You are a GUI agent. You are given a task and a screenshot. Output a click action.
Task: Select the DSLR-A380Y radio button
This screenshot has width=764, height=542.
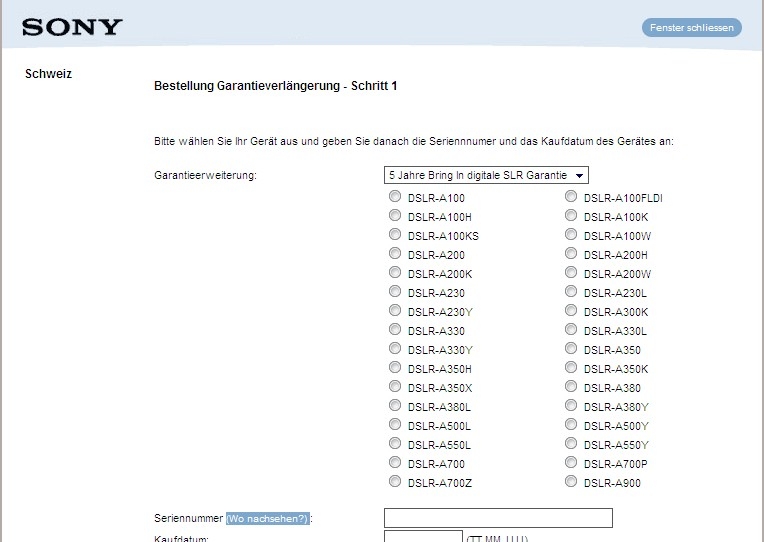[x=571, y=406]
